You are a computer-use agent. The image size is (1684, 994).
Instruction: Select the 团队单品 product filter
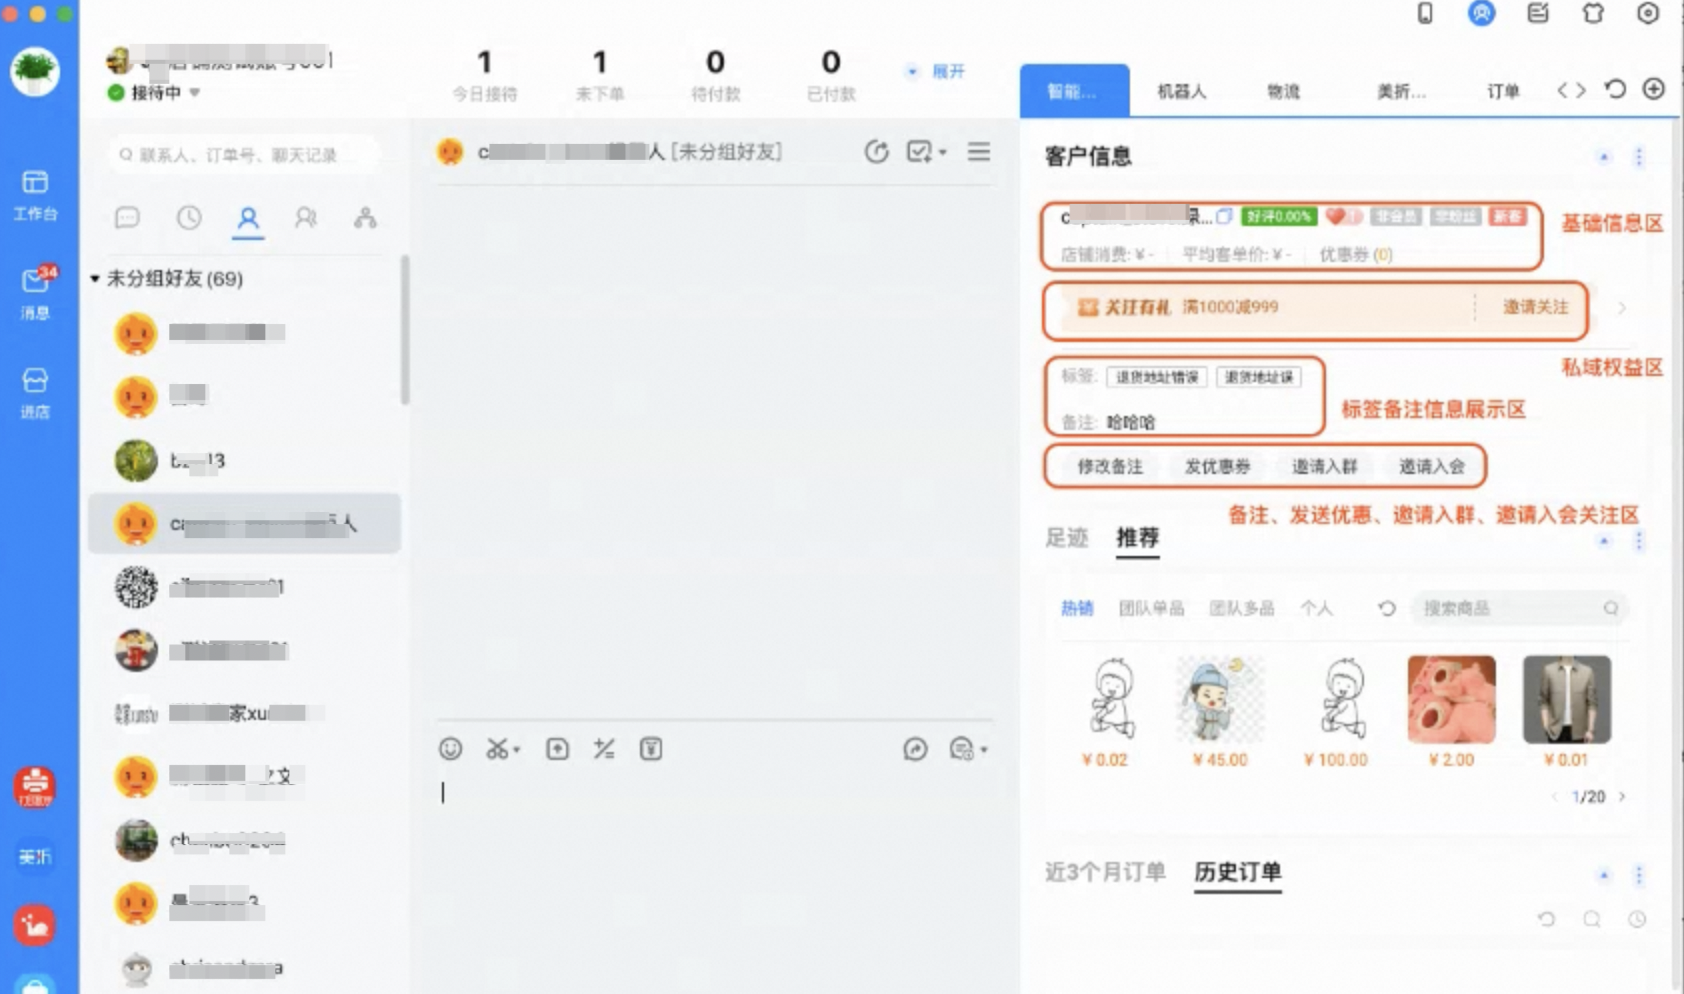click(x=1151, y=608)
